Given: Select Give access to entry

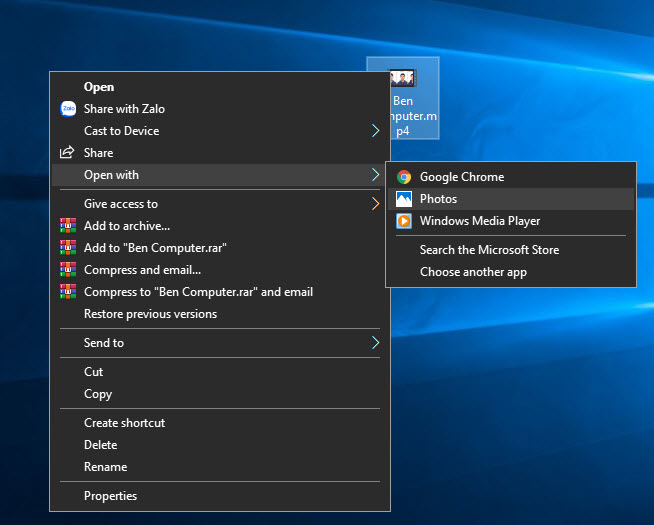Looking at the screenshot, I should (x=220, y=204).
